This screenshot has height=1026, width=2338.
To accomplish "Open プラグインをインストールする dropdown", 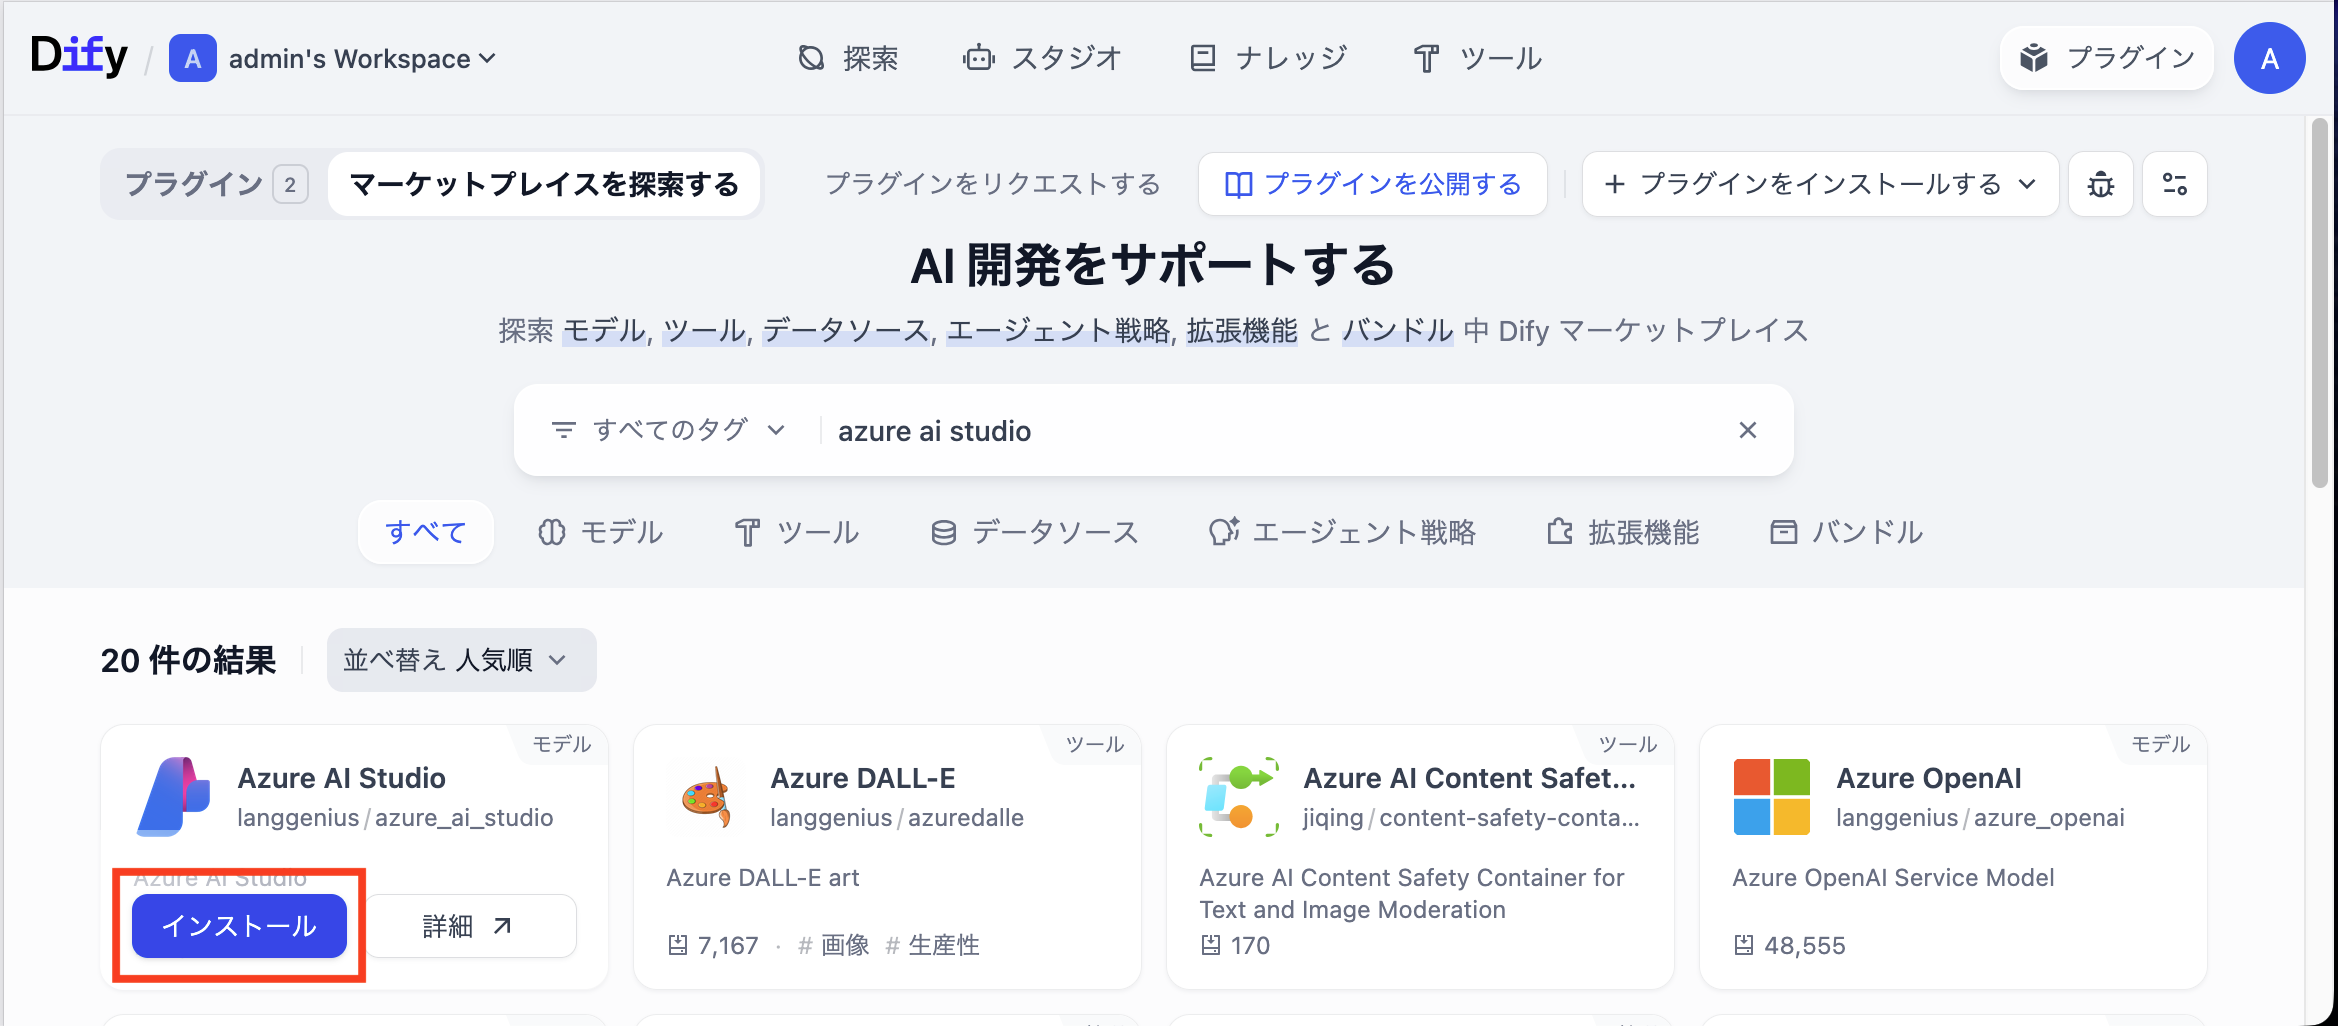I will click(x=1820, y=184).
